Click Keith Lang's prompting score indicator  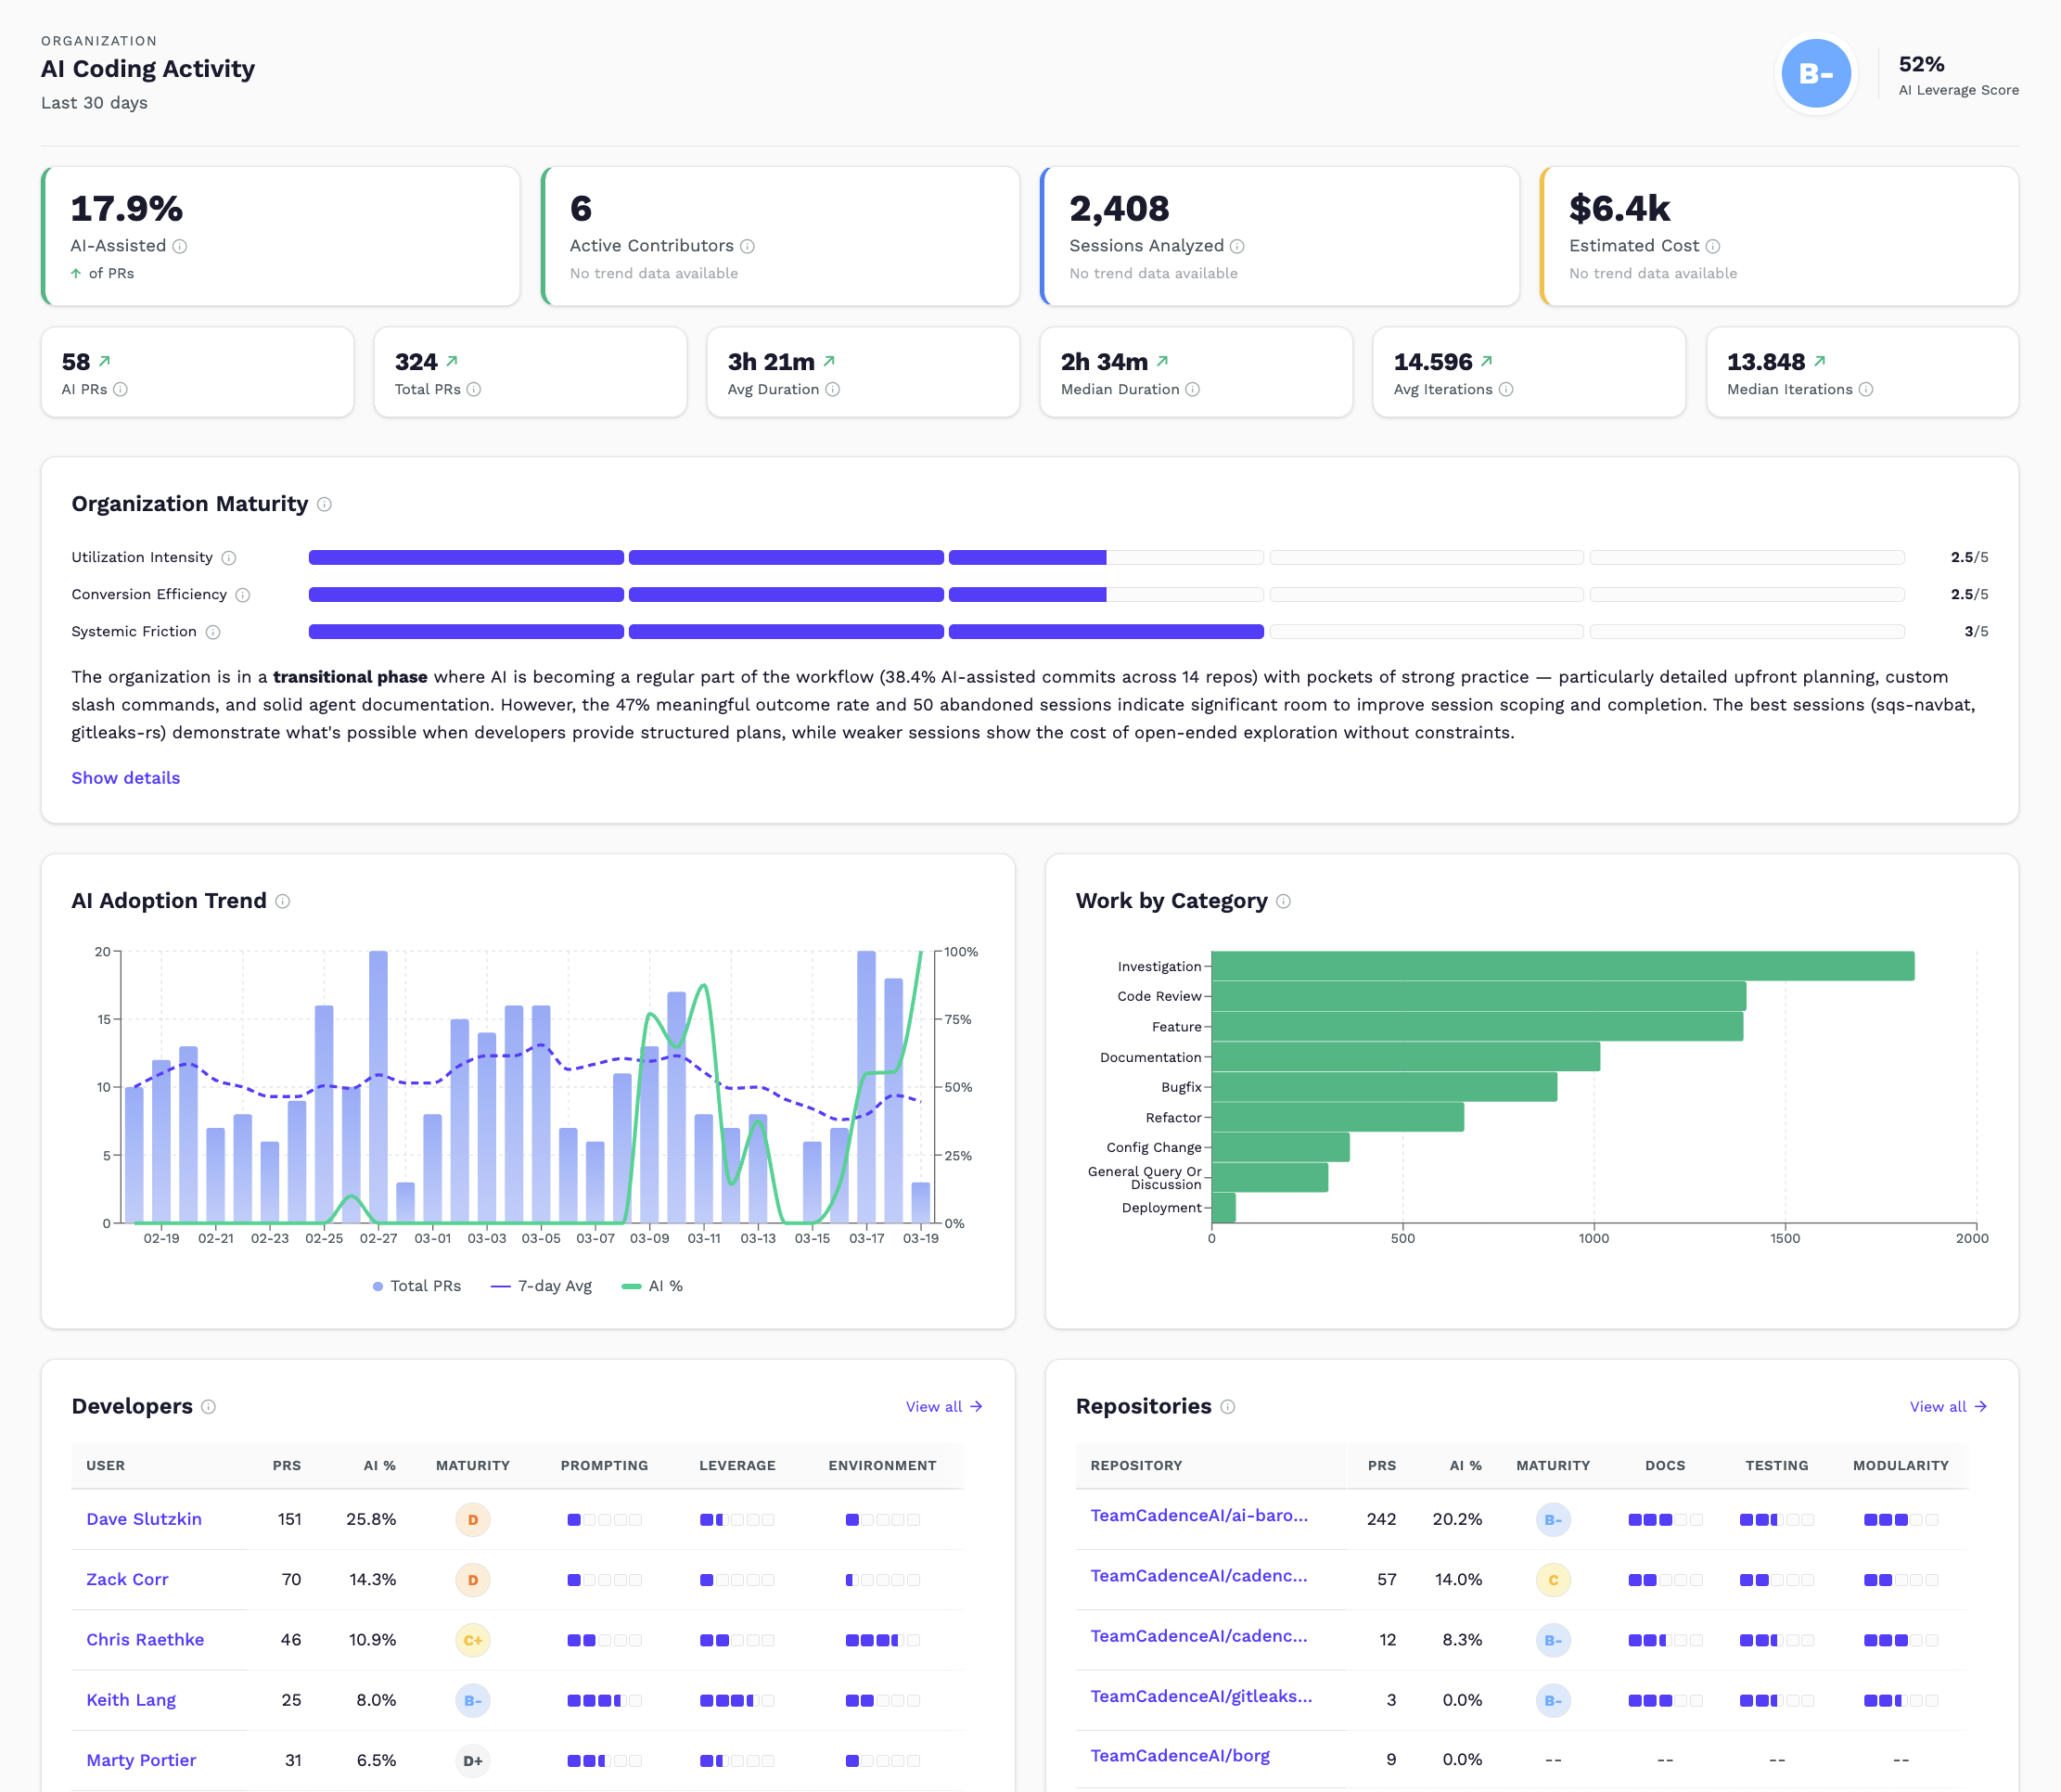[x=604, y=1700]
